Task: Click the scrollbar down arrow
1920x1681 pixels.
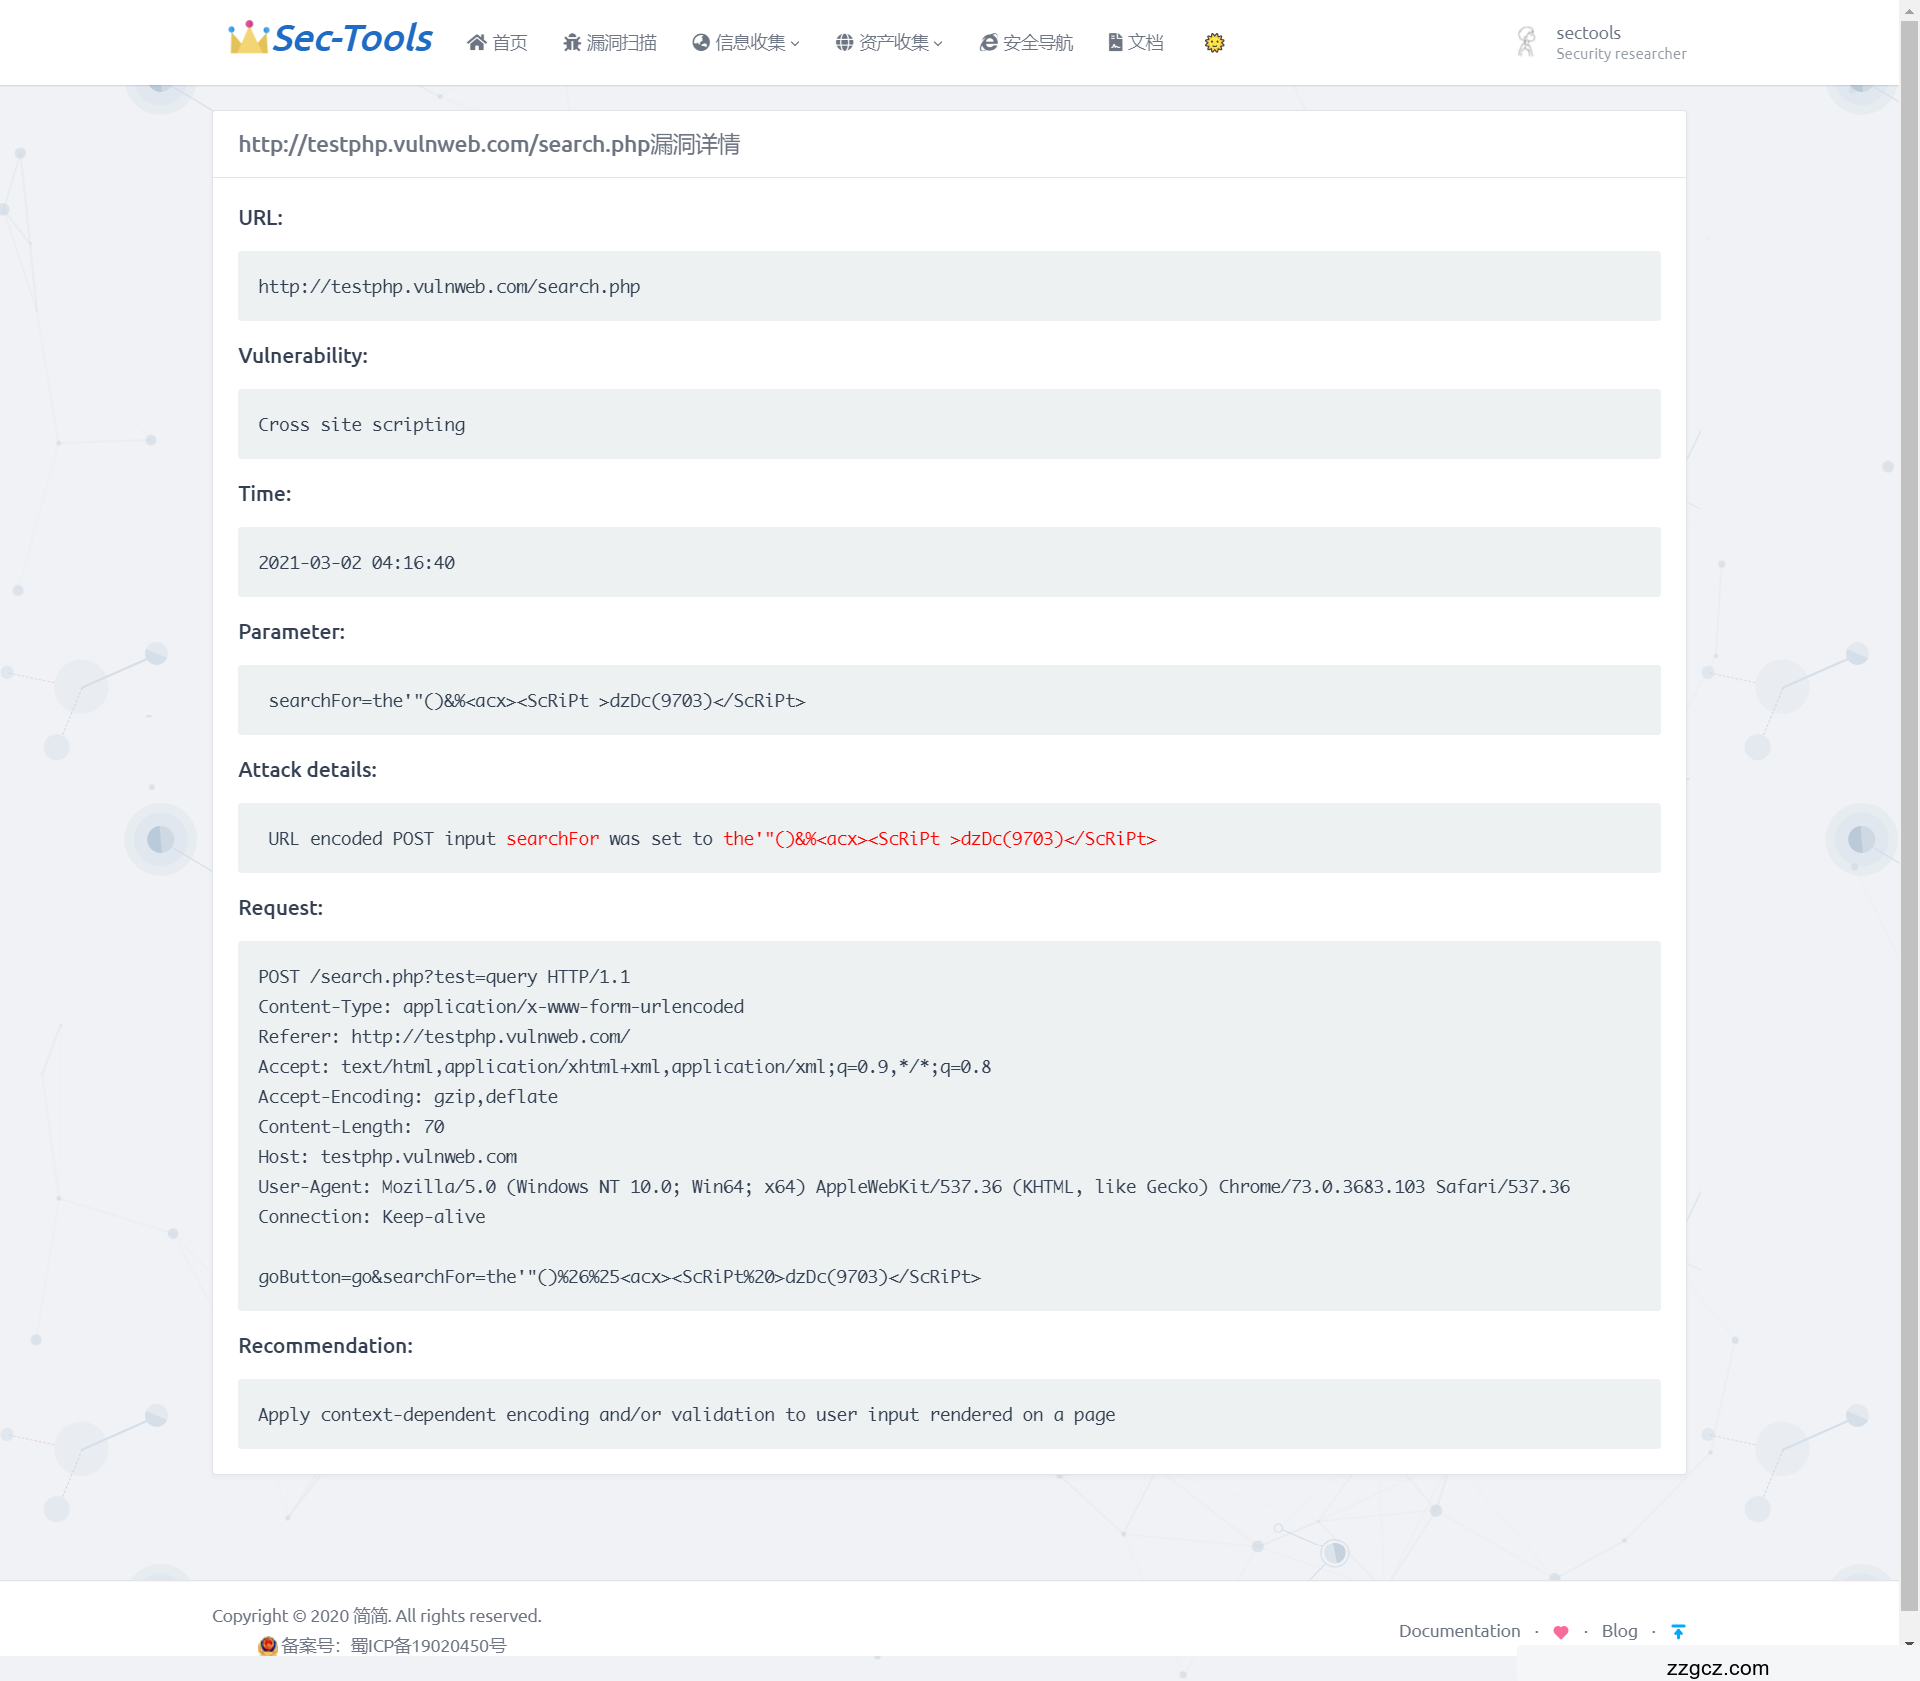Action: point(1909,1643)
